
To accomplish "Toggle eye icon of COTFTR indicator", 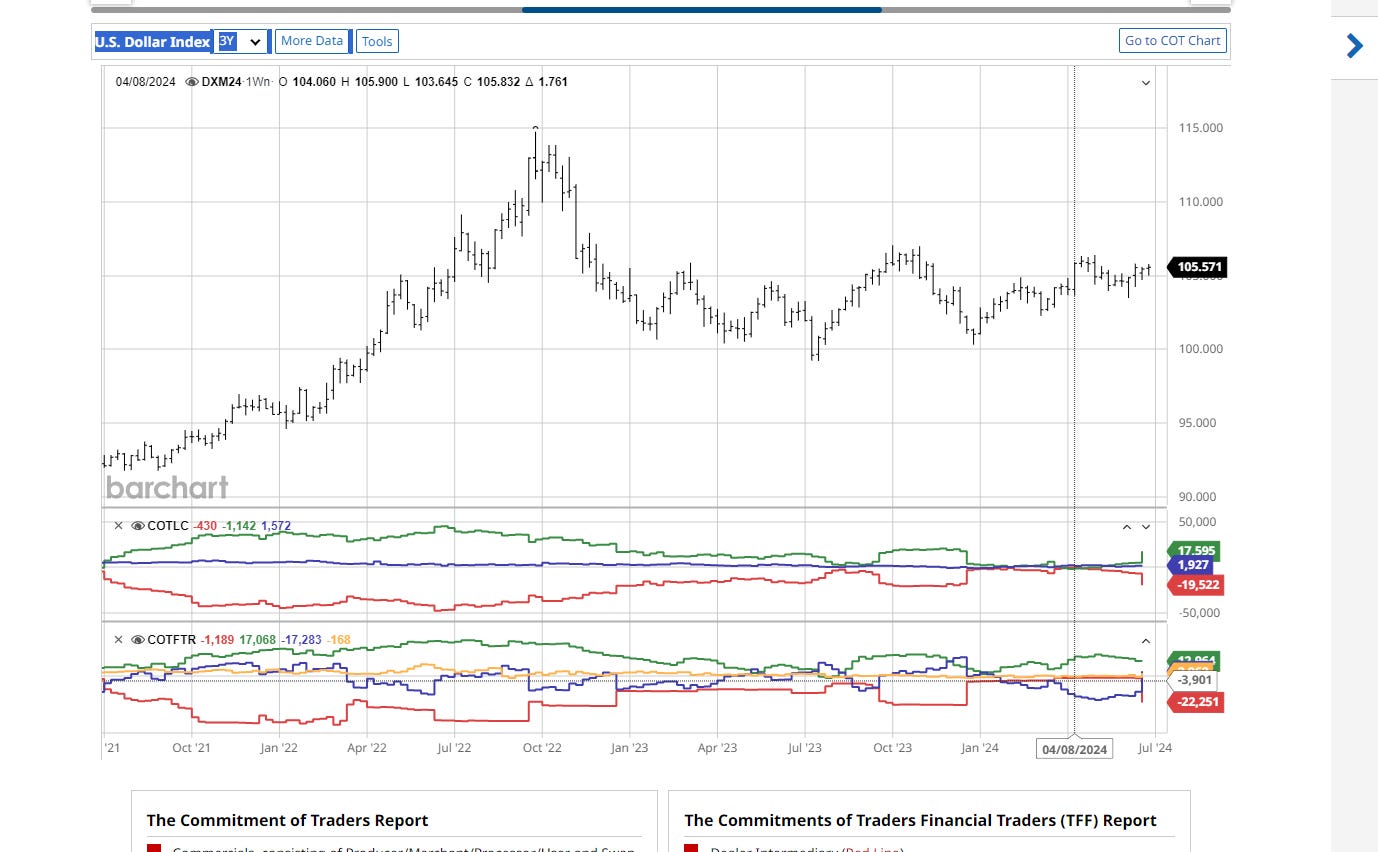I will coord(138,640).
